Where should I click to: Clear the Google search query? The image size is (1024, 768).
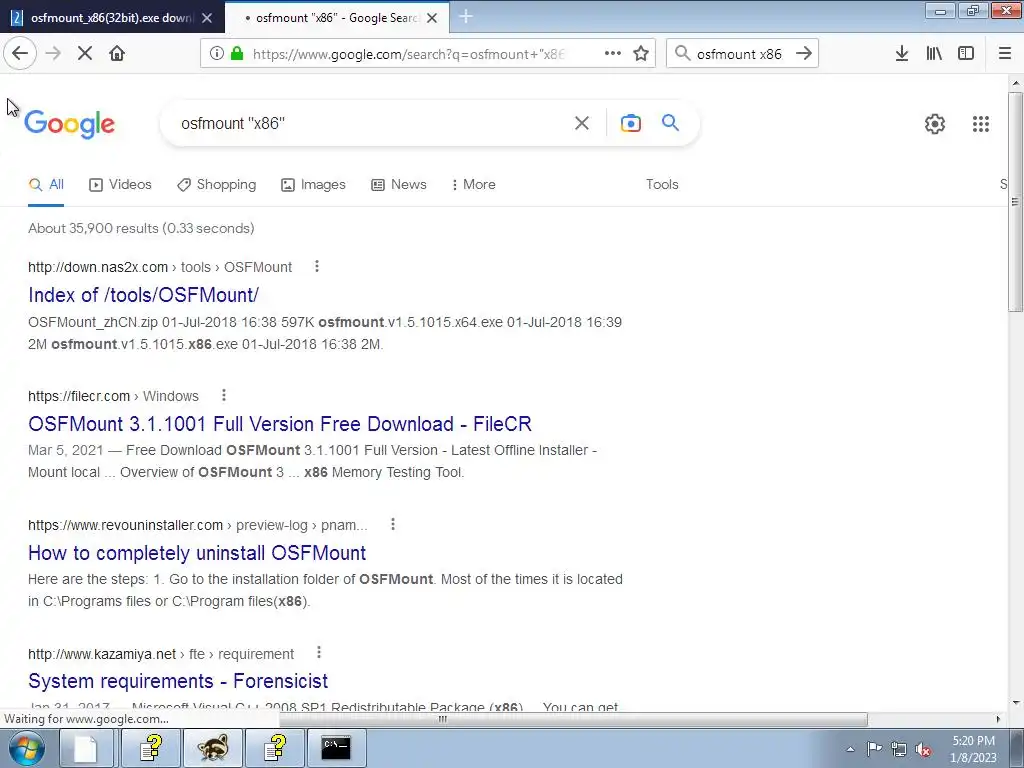tap(582, 123)
